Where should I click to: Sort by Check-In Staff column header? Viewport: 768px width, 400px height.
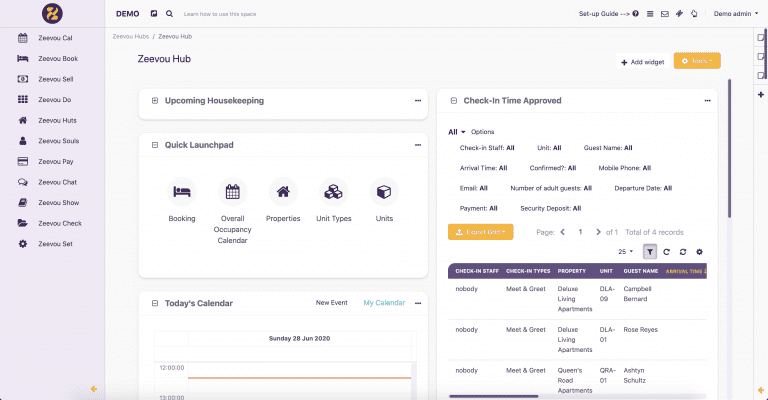tap(477, 271)
